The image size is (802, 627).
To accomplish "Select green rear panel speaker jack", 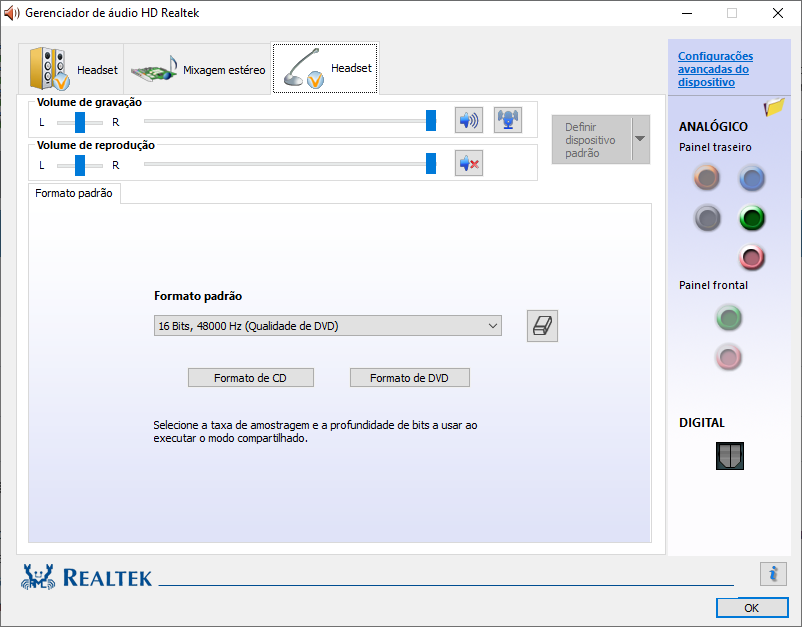I will coord(751,218).
